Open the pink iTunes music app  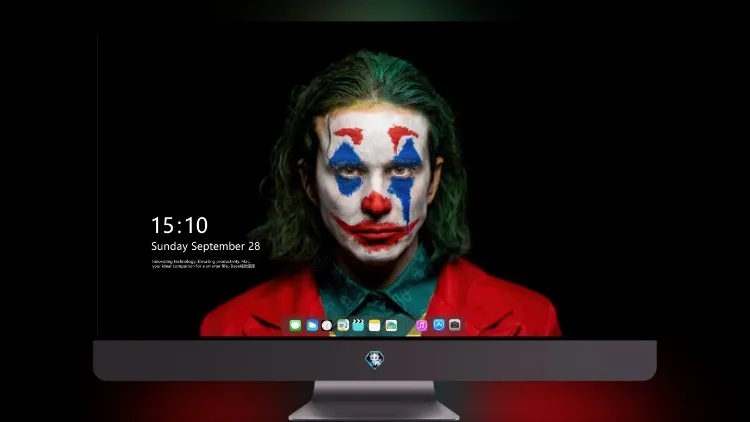point(421,325)
